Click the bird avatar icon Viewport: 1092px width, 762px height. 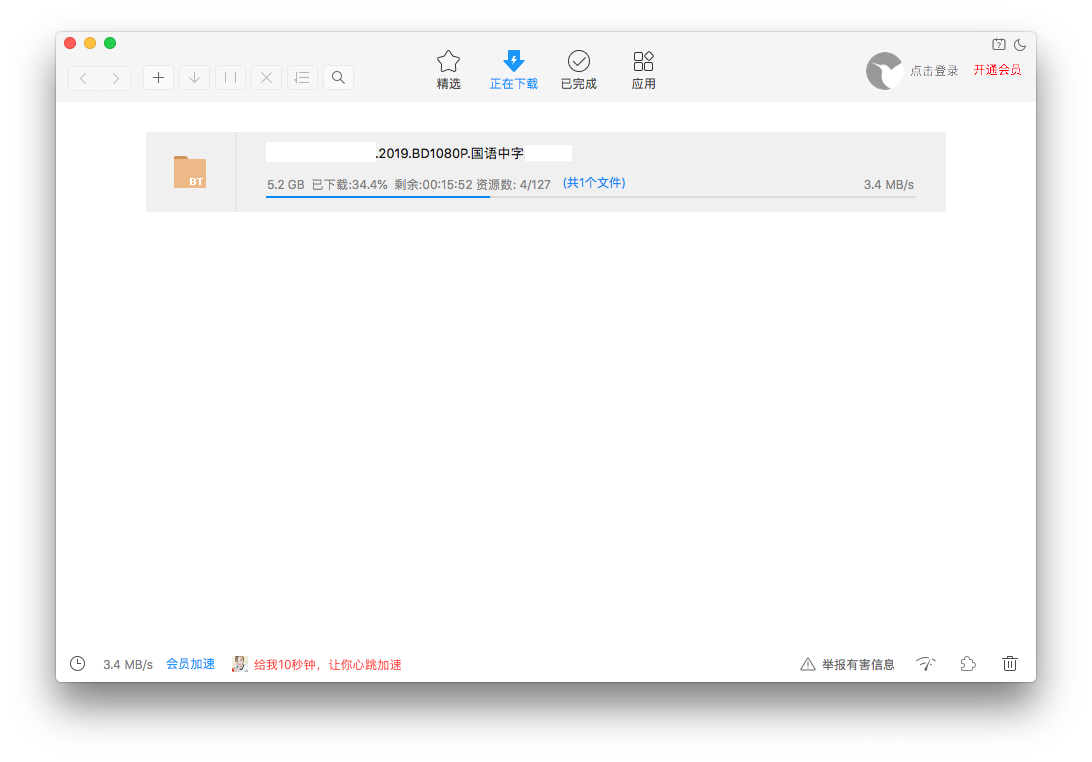884,70
